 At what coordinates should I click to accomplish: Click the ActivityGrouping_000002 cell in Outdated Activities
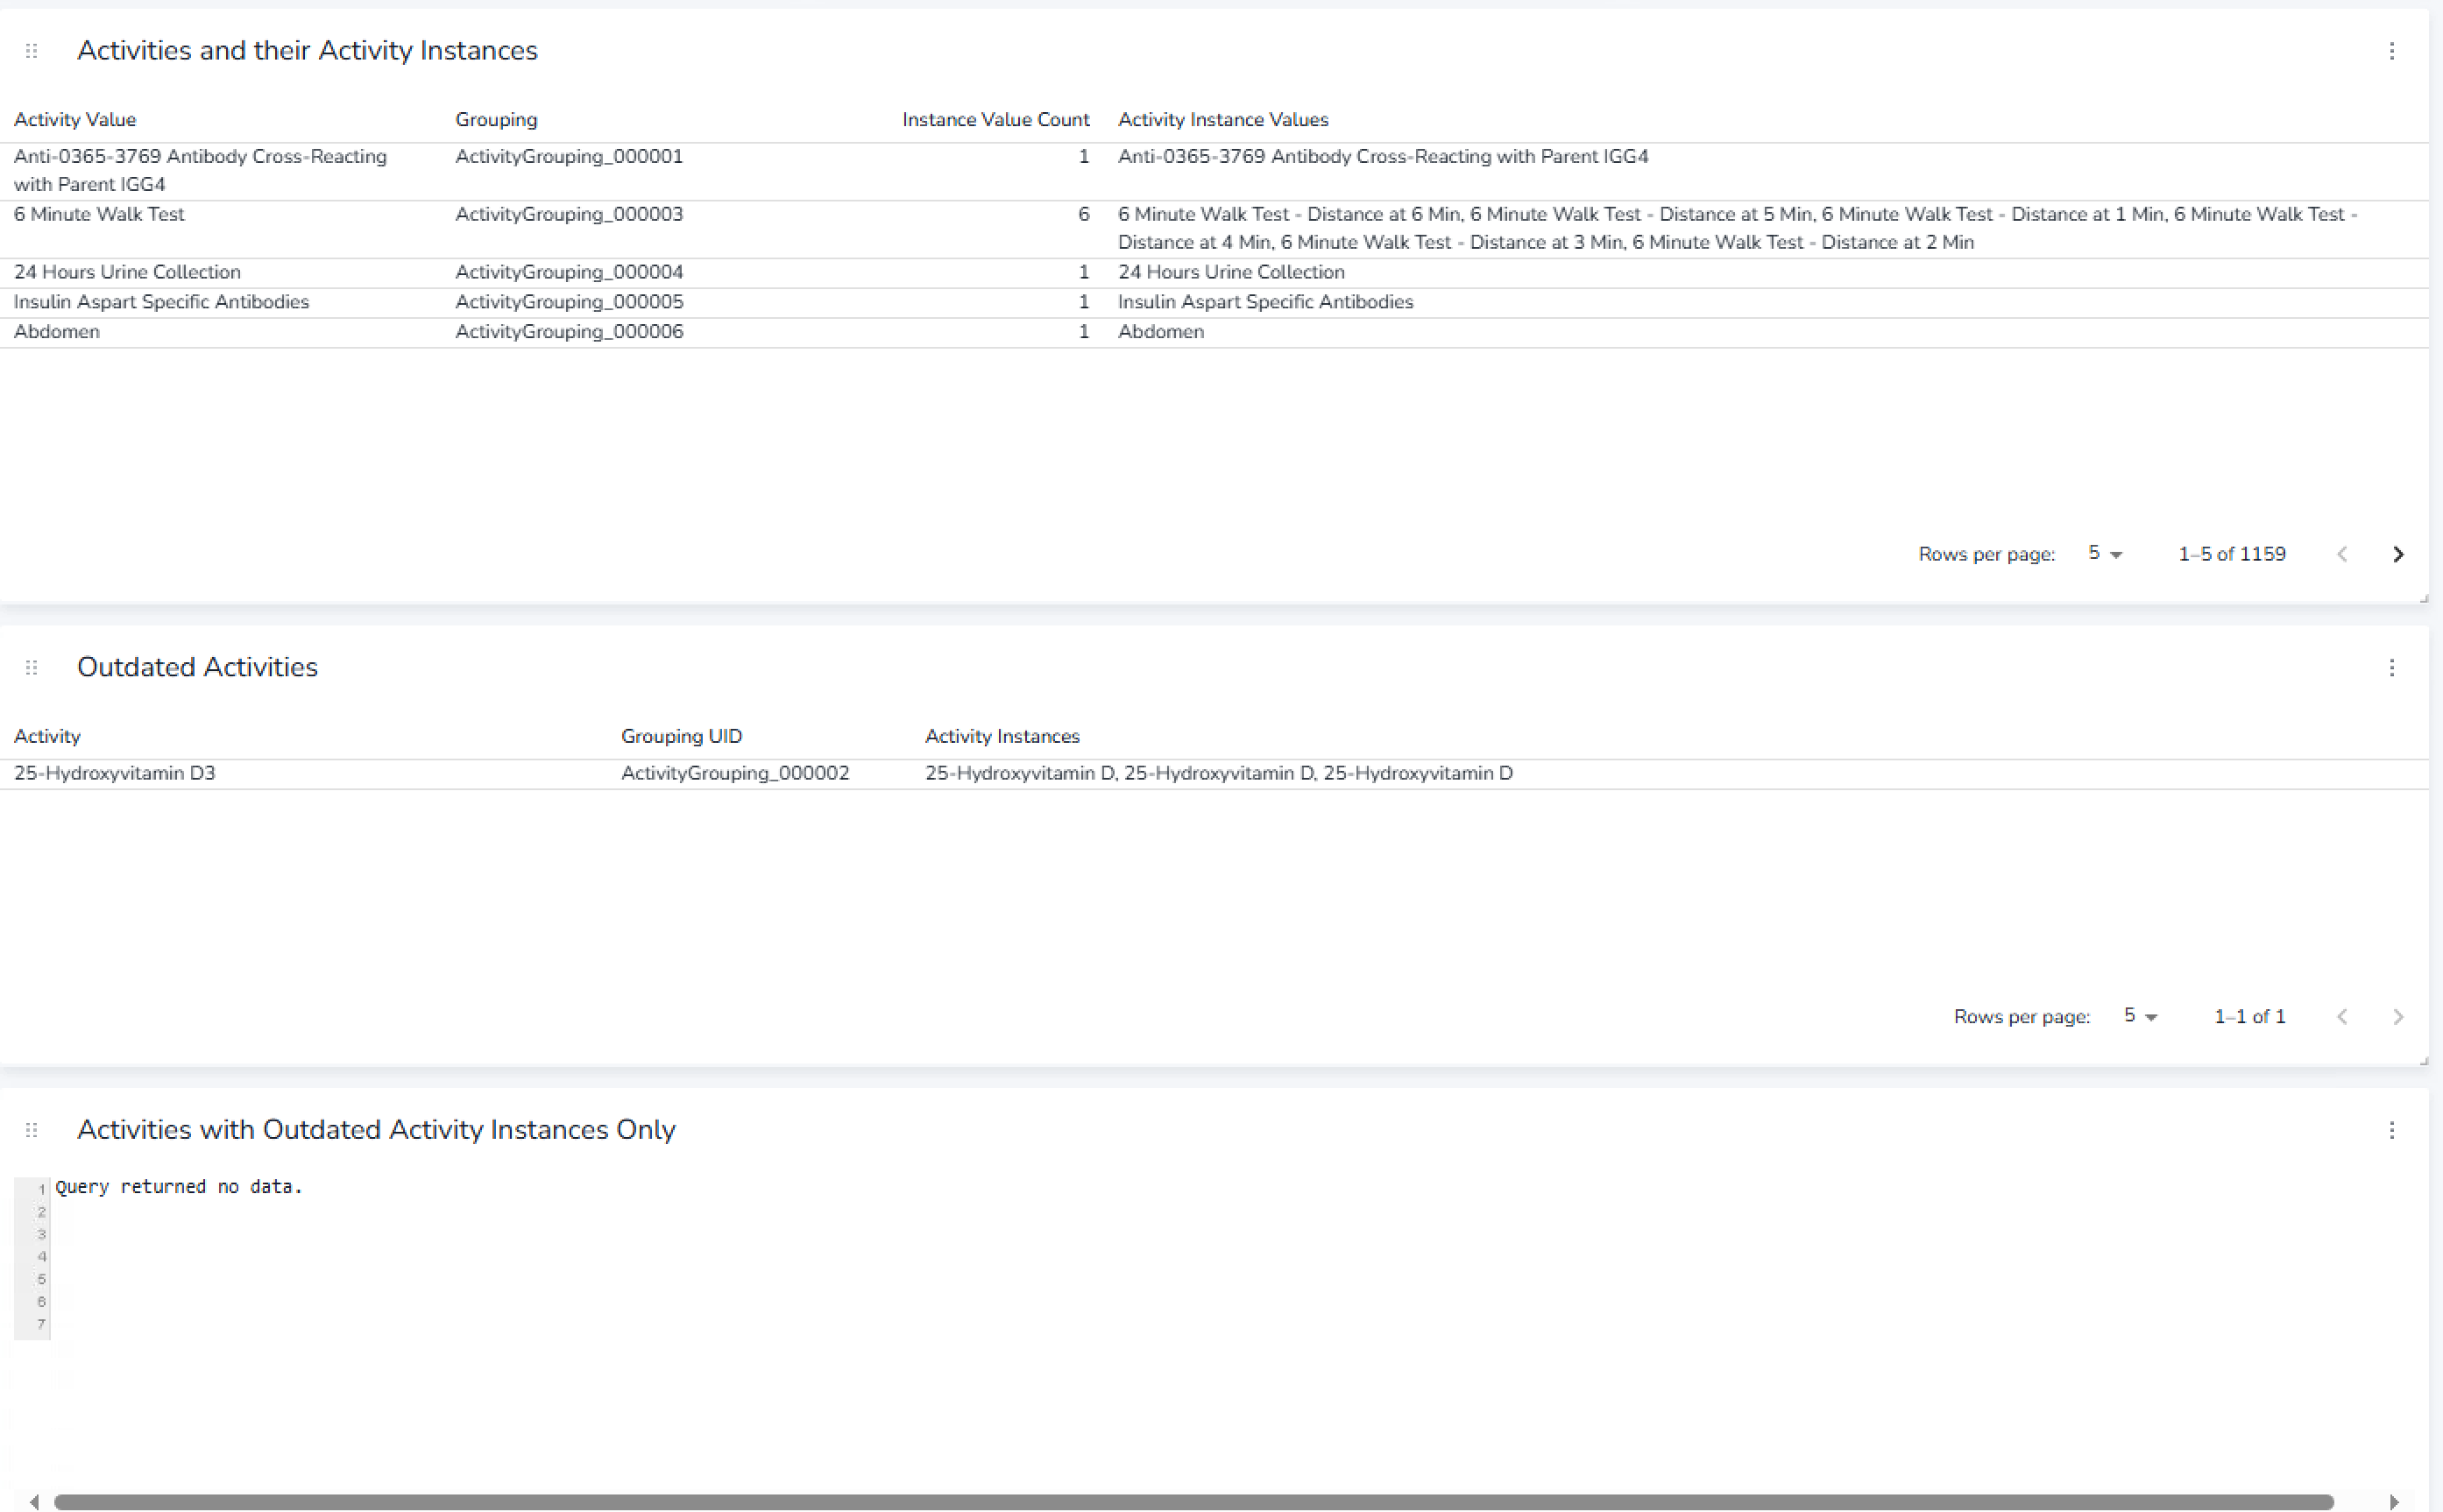tap(735, 774)
